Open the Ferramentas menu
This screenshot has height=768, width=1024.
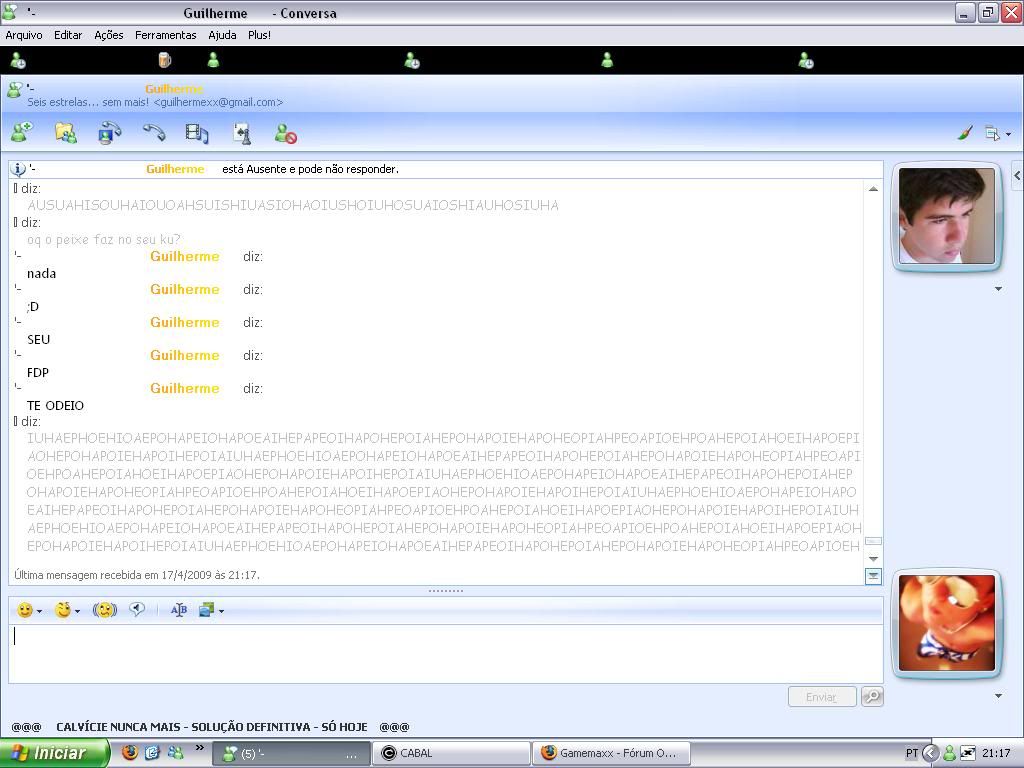tap(166, 35)
